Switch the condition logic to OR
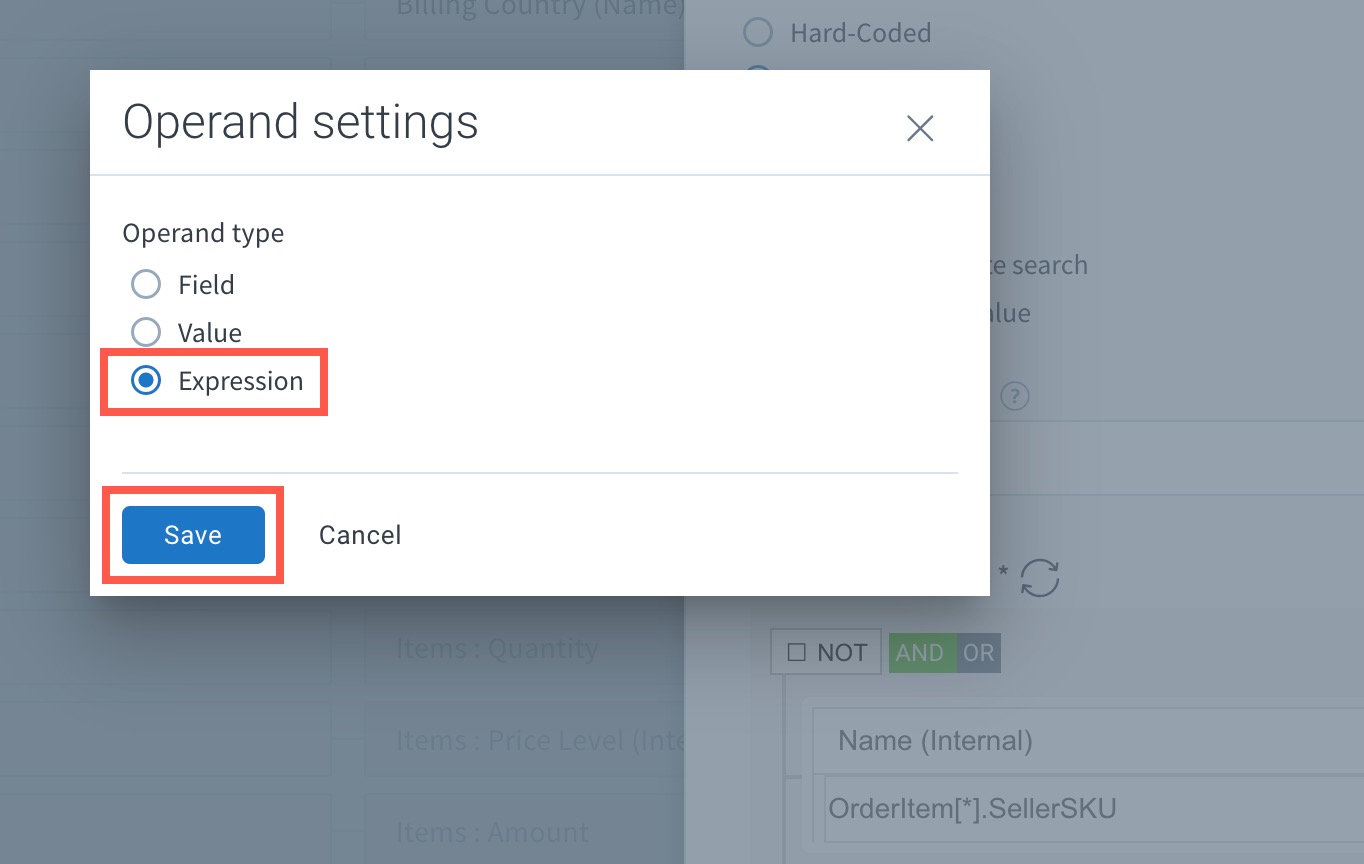 click(x=979, y=652)
